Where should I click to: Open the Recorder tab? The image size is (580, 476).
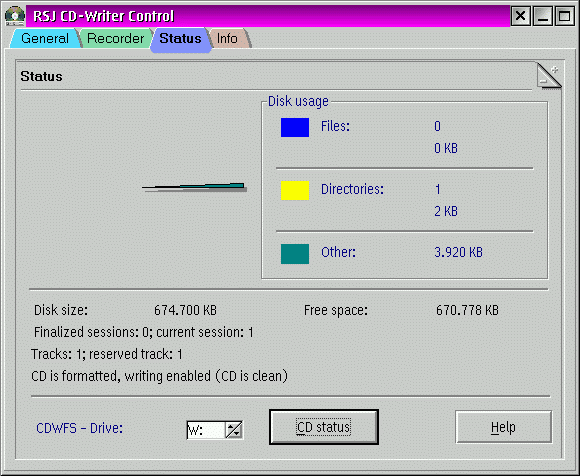pyautogui.click(x=115, y=38)
